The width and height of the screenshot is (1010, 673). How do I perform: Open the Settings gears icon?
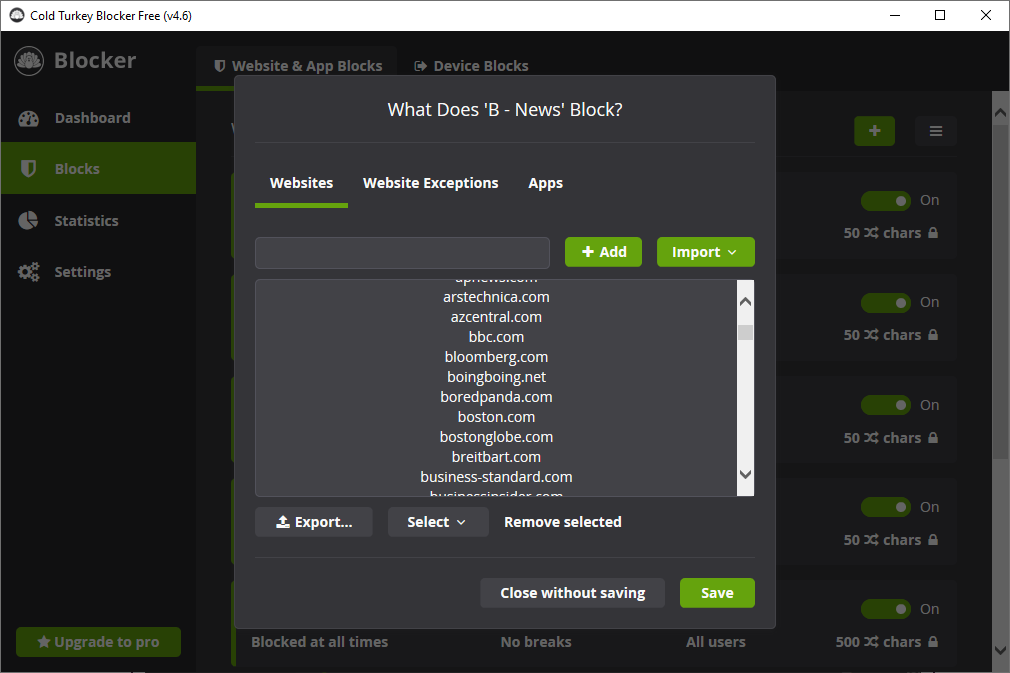click(x=28, y=272)
